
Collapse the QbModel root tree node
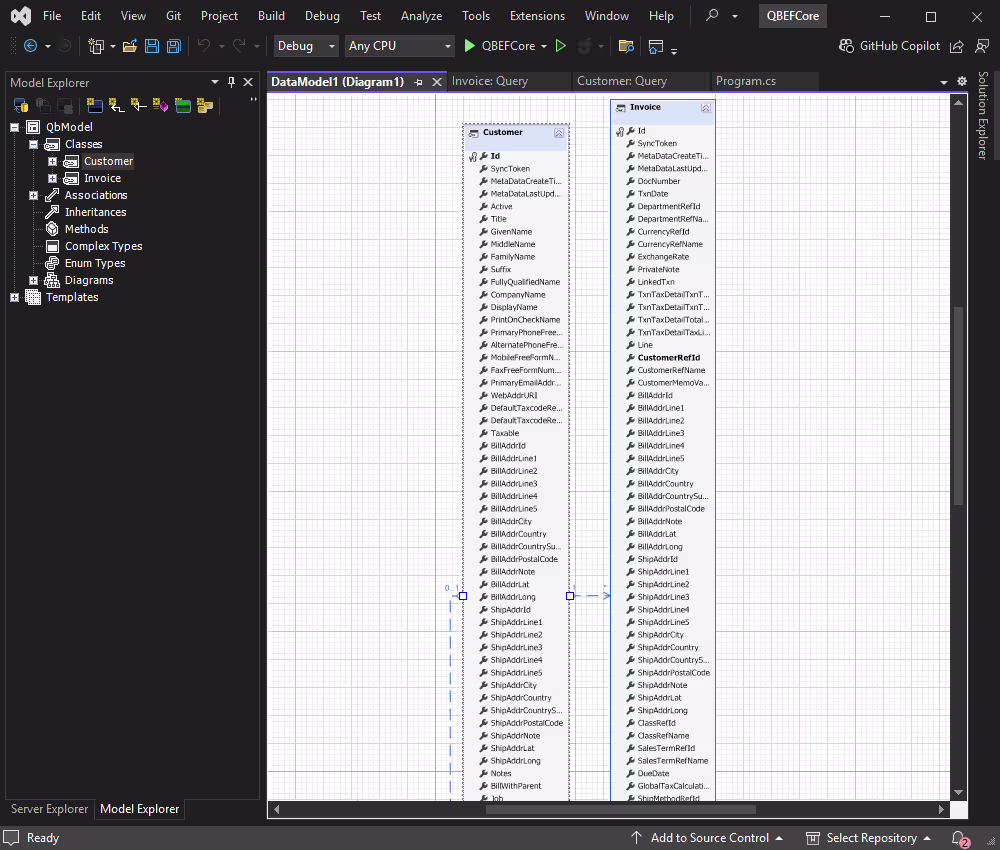tap(14, 127)
